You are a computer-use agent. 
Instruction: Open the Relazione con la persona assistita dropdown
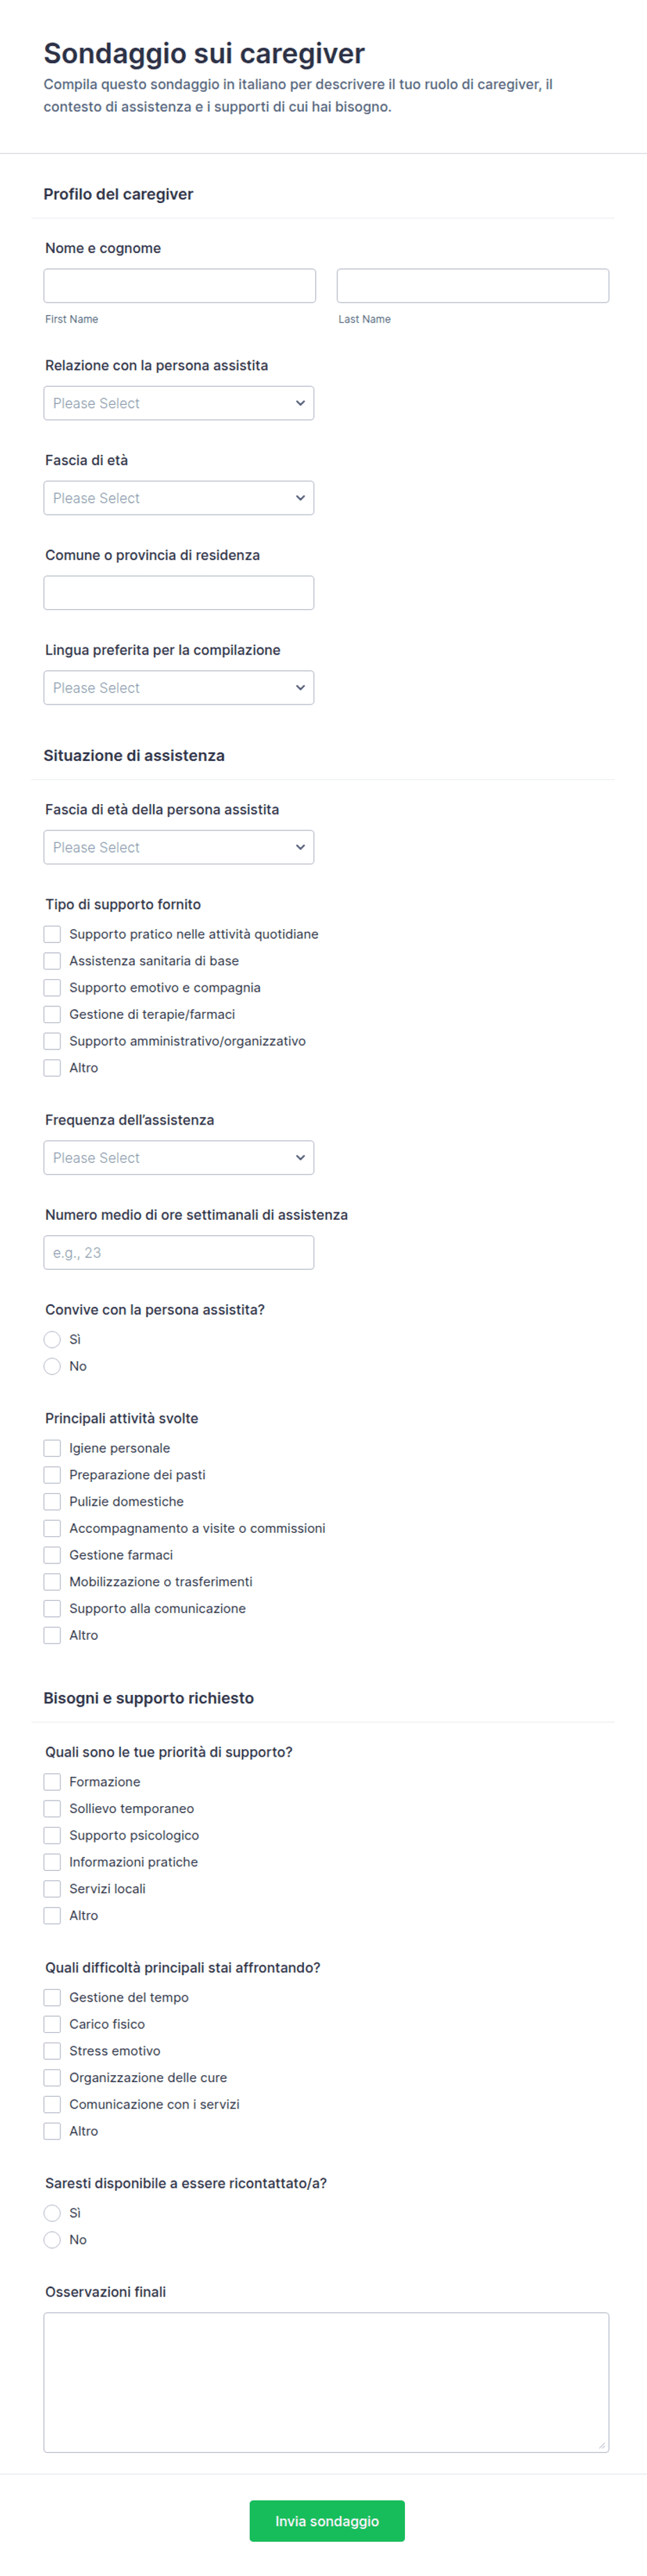pyautogui.click(x=179, y=403)
